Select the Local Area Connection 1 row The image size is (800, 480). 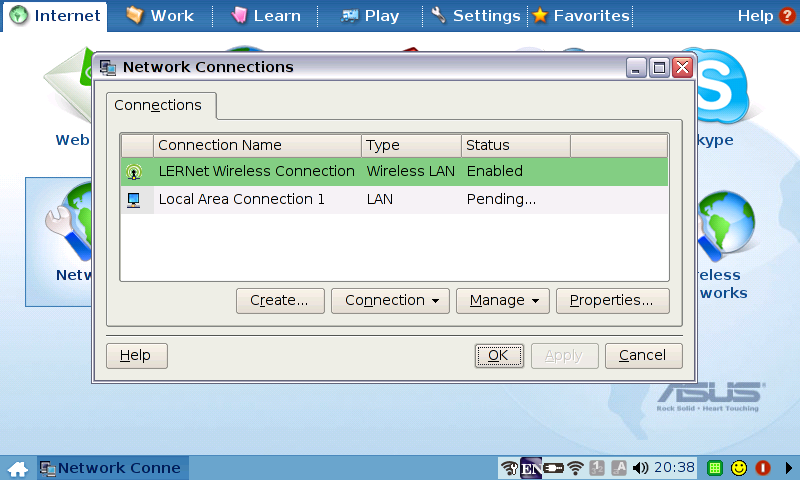pyautogui.click(x=394, y=199)
